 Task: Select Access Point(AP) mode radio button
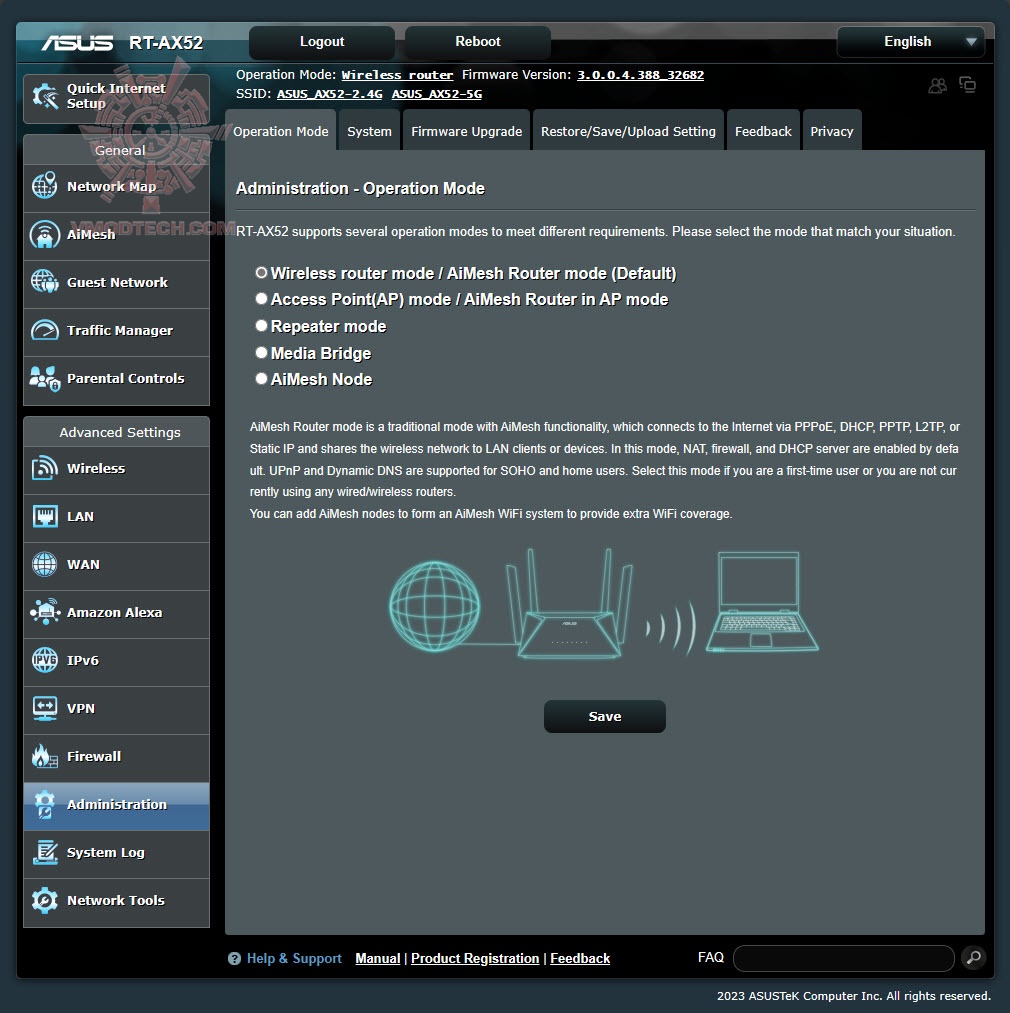[261, 299]
